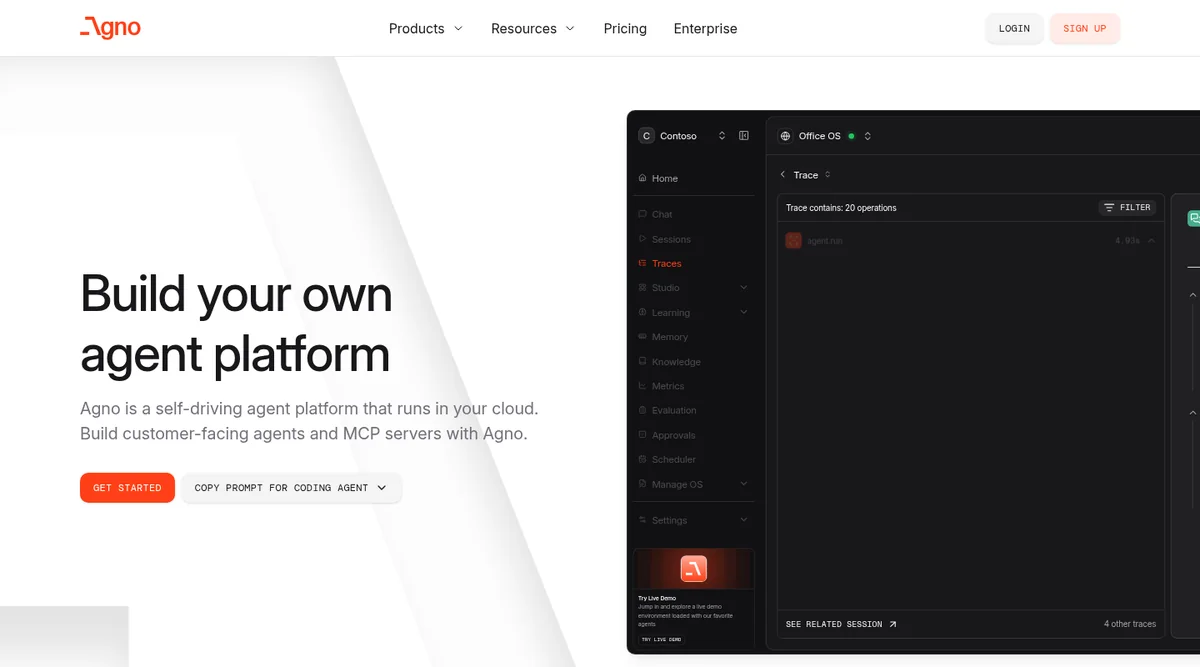Collapse the agent.run row chevron

(1151, 241)
